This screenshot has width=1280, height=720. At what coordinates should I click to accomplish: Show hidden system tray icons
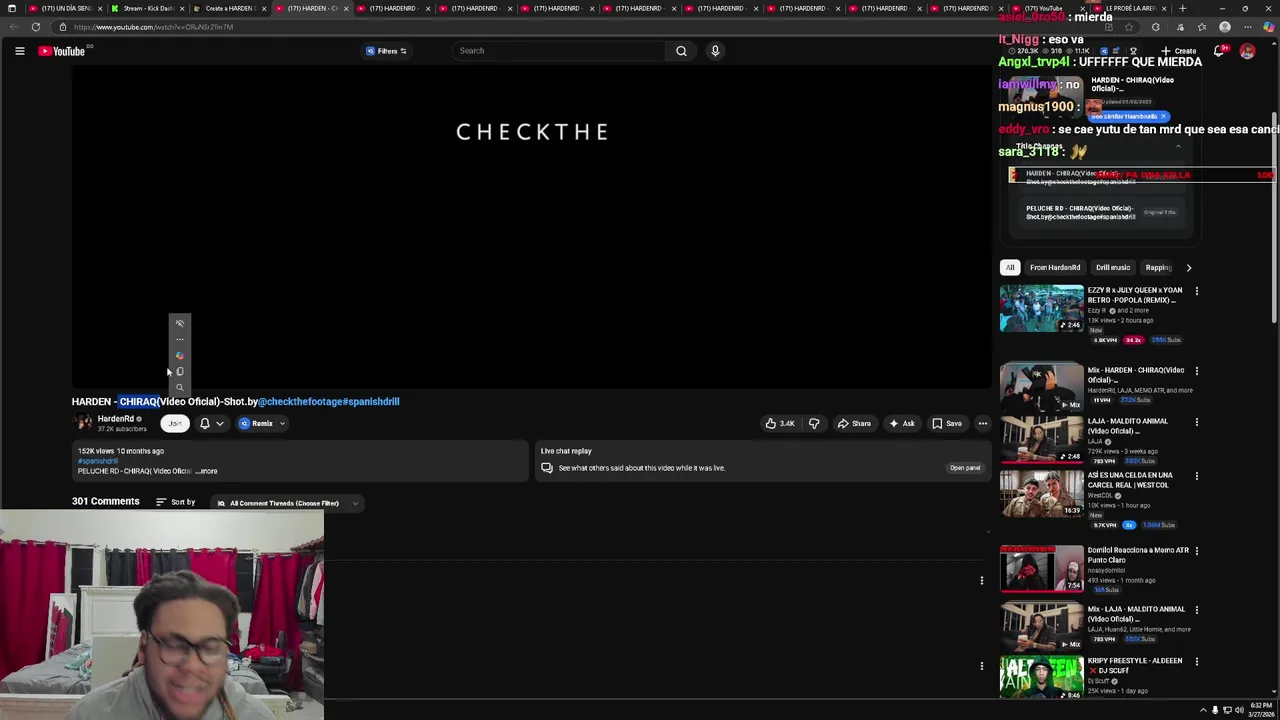[x=1203, y=710]
